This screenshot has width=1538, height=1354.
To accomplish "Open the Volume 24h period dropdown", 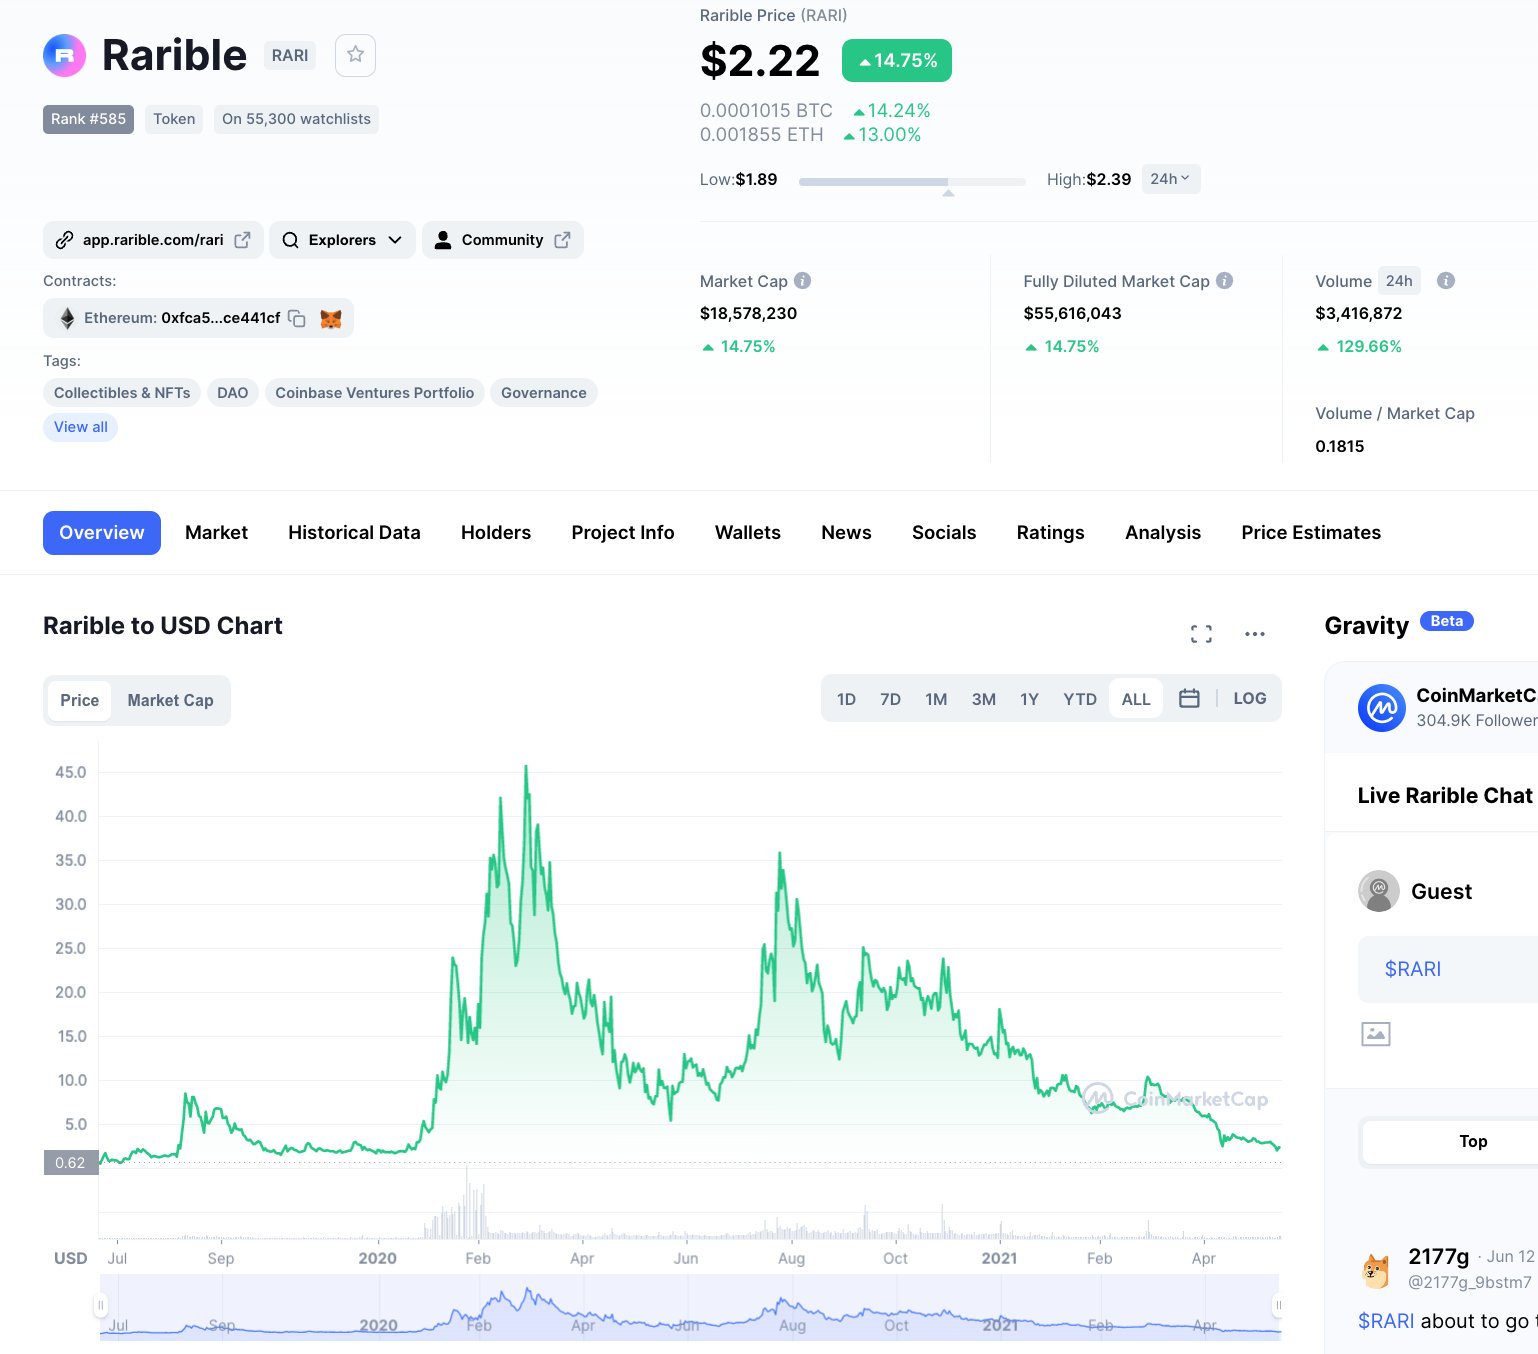I will (x=1399, y=281).
